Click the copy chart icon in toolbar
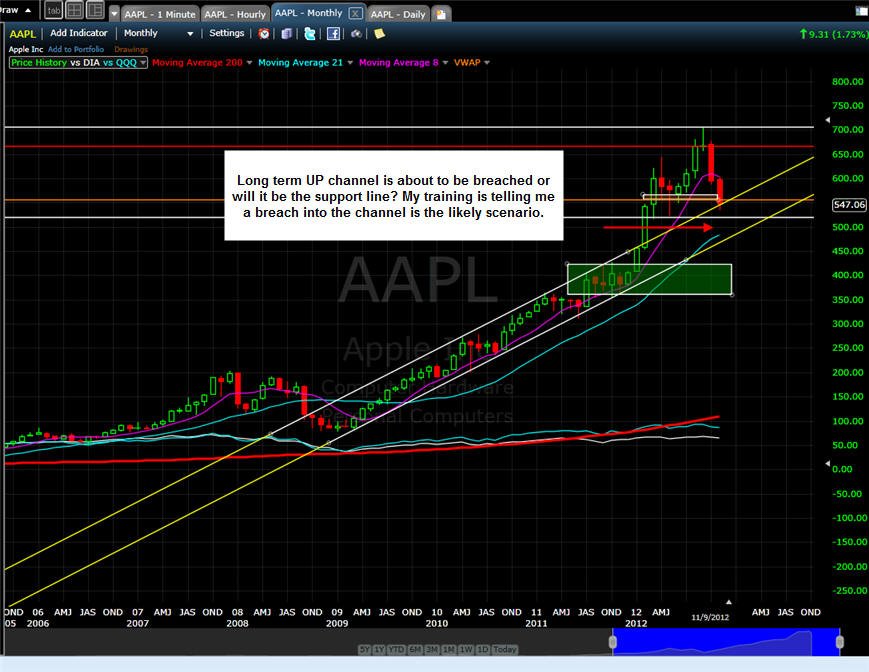Image resolution: width=869 pixels, height=672 pixels. (287, 34)
